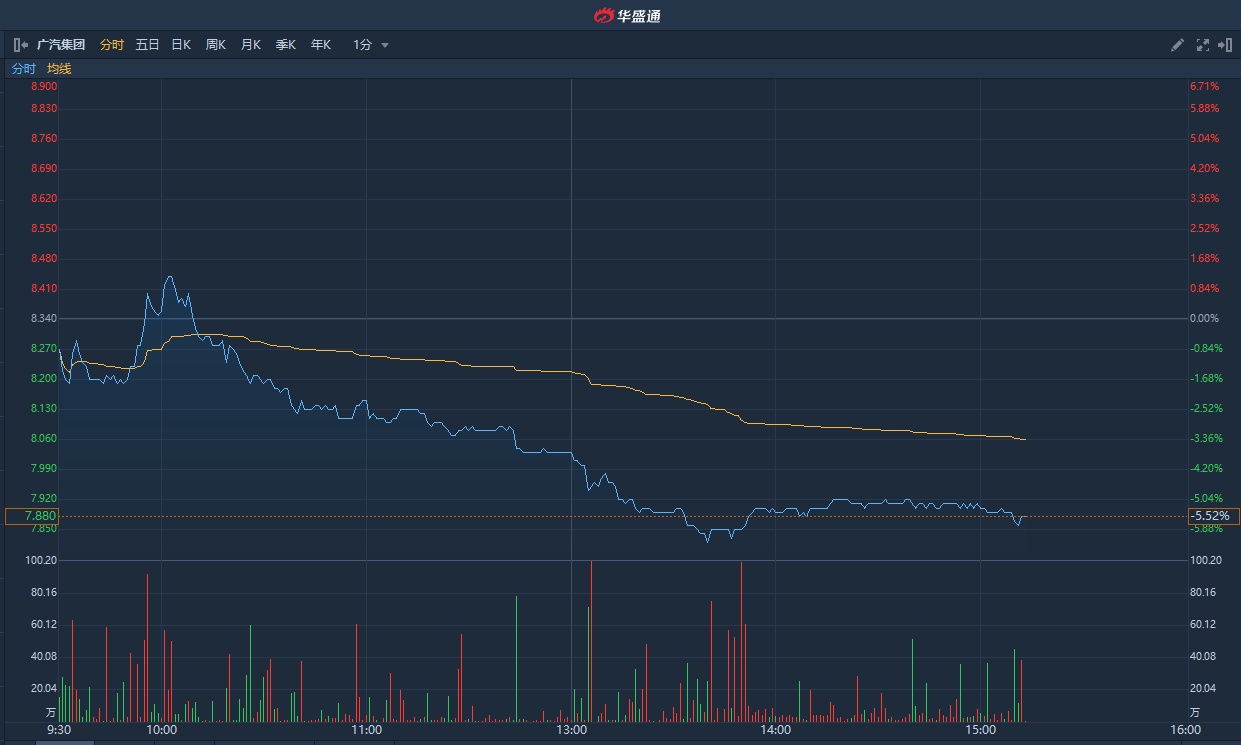Expand the right side panel icon
The height and width of the screenshot is (745, 1241).
1225,45
